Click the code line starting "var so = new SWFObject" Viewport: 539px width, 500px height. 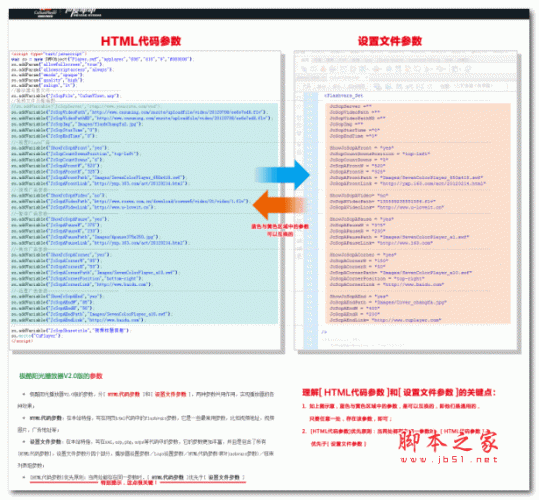coord(102,59)
